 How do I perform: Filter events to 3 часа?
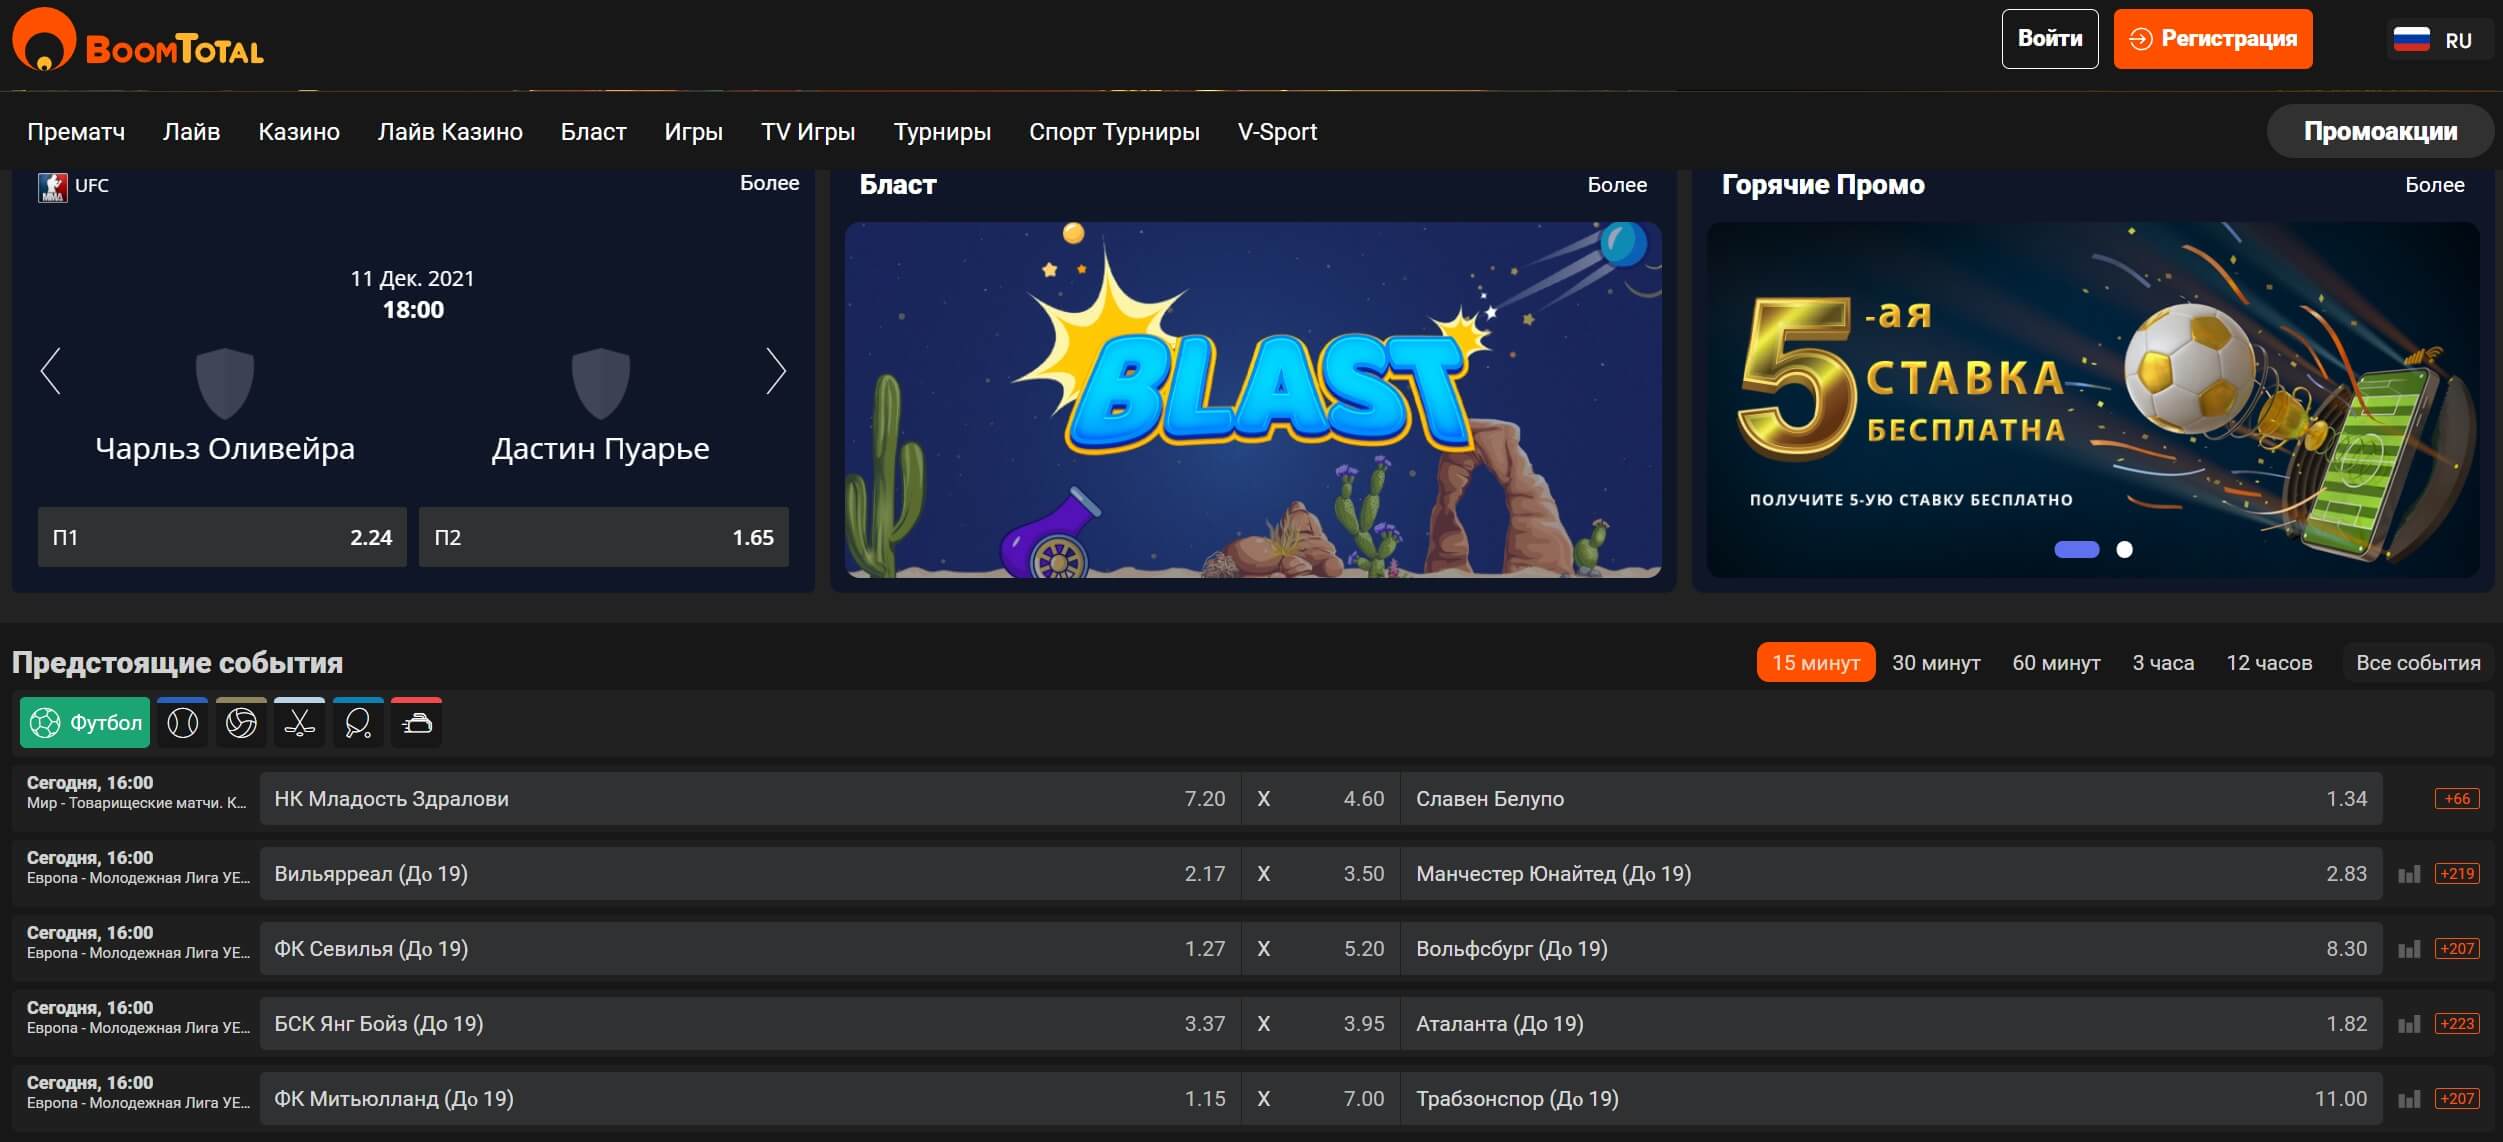[x=2163, y=662]
